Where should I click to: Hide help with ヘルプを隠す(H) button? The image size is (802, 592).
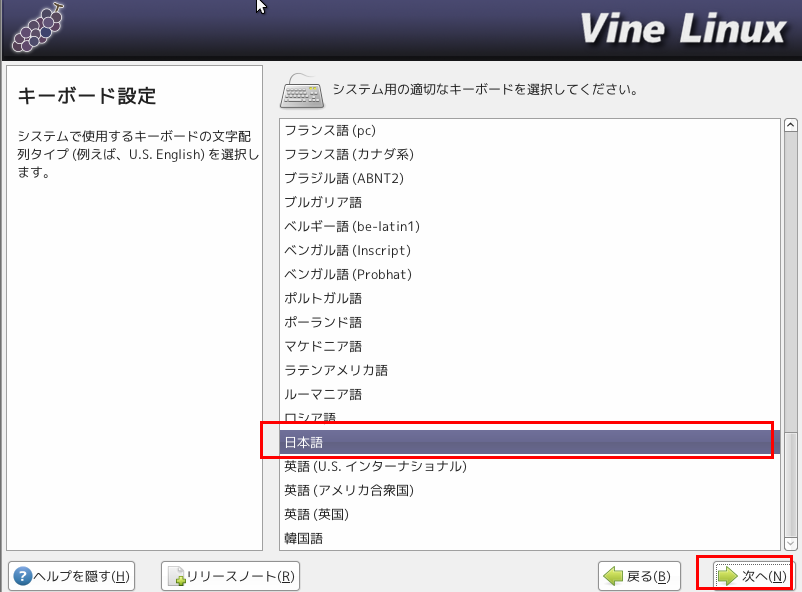(x=72, y=576)
